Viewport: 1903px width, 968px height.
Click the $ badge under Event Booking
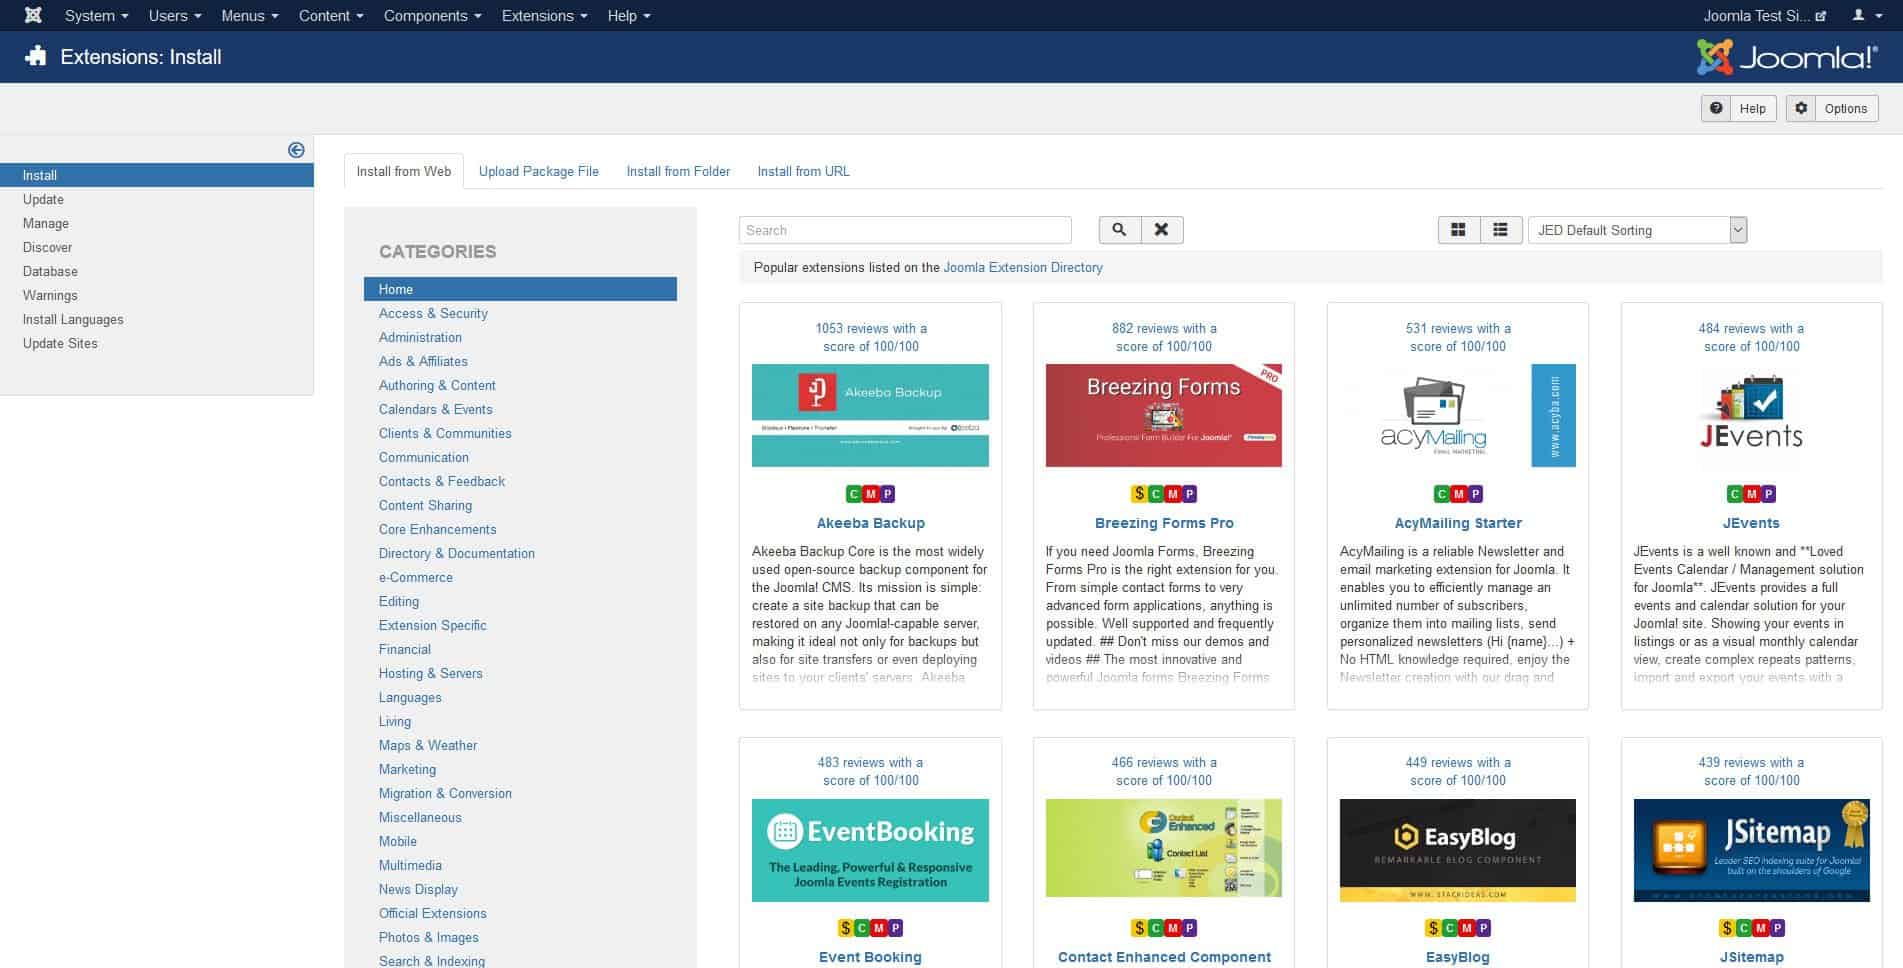pyautogui.click(x=845, y=928)
